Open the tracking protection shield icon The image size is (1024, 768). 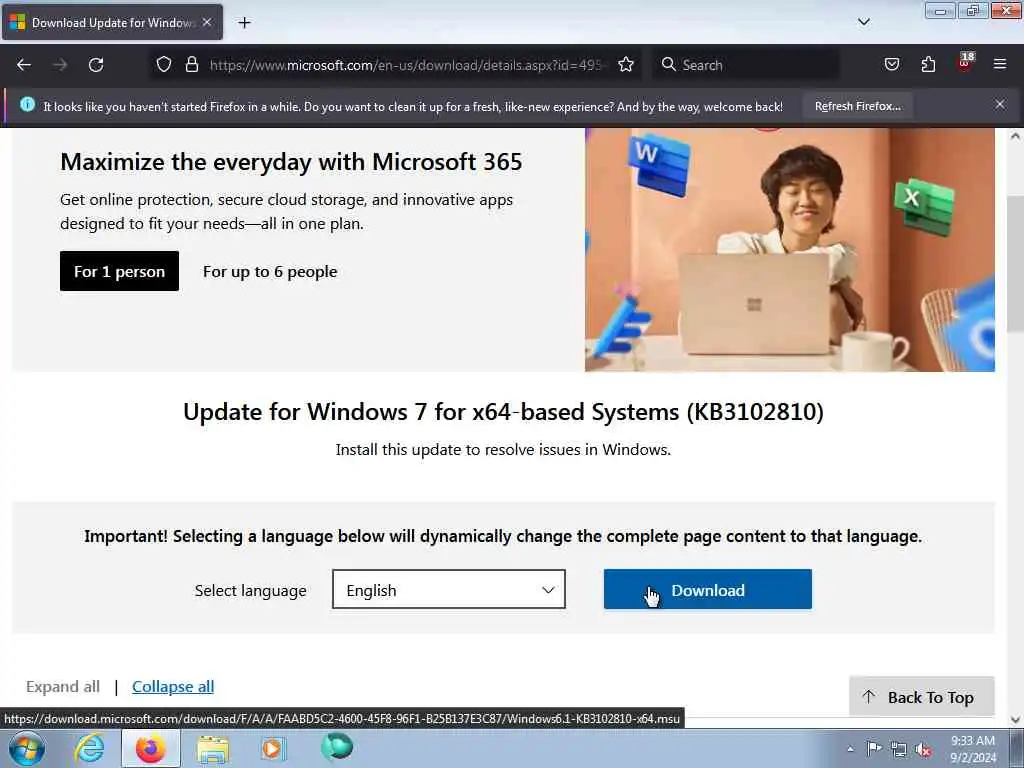(164, 65)
